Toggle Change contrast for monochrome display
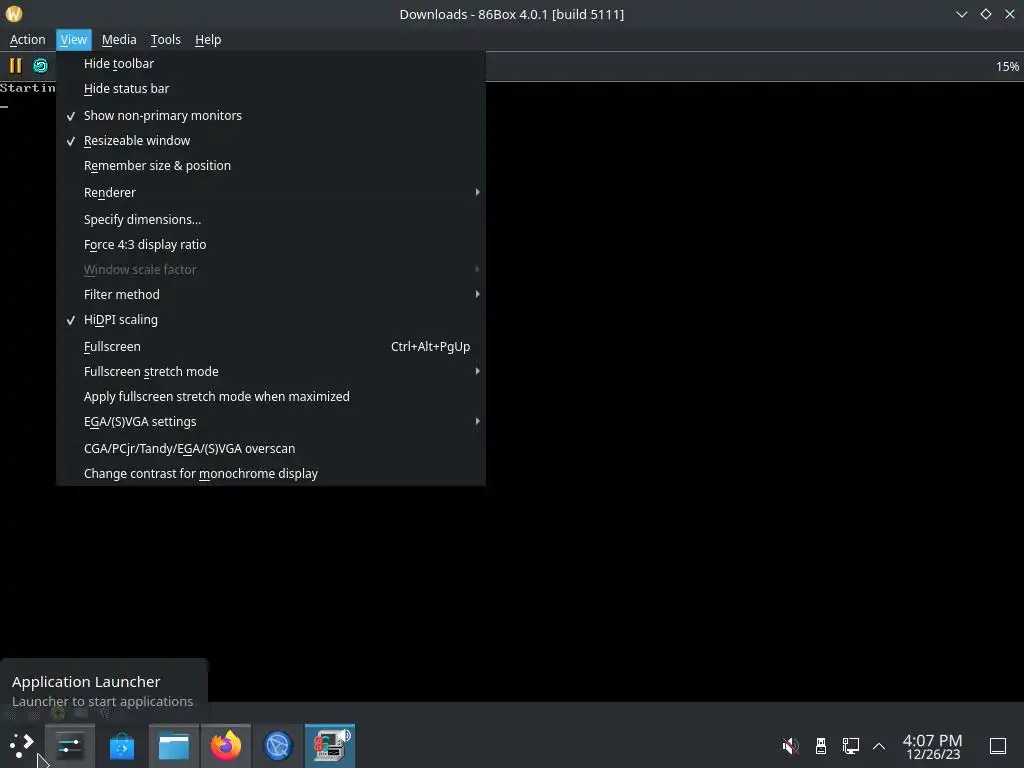Viewport: 1024px width, 768px height. coord(270,473)
